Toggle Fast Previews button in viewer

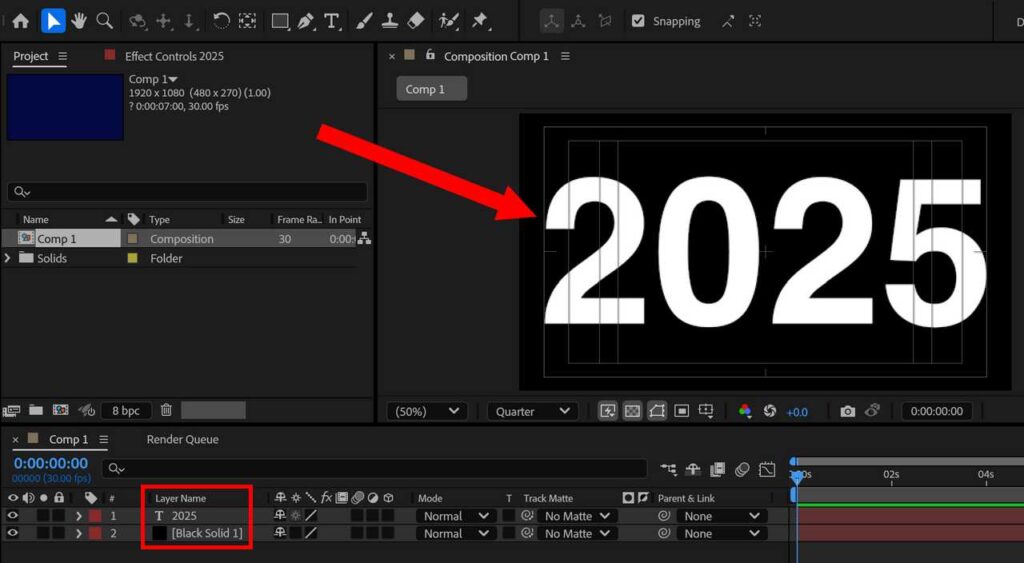tap(607, 411)
